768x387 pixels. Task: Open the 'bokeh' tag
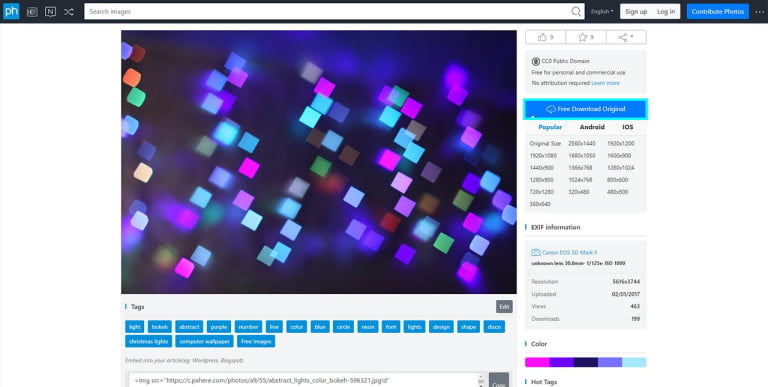160,327
